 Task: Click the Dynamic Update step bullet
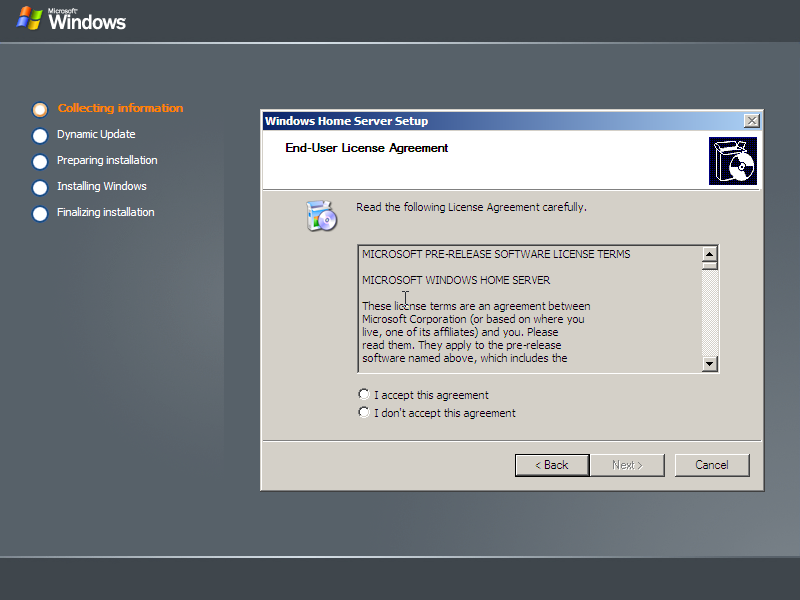point(40,135)
